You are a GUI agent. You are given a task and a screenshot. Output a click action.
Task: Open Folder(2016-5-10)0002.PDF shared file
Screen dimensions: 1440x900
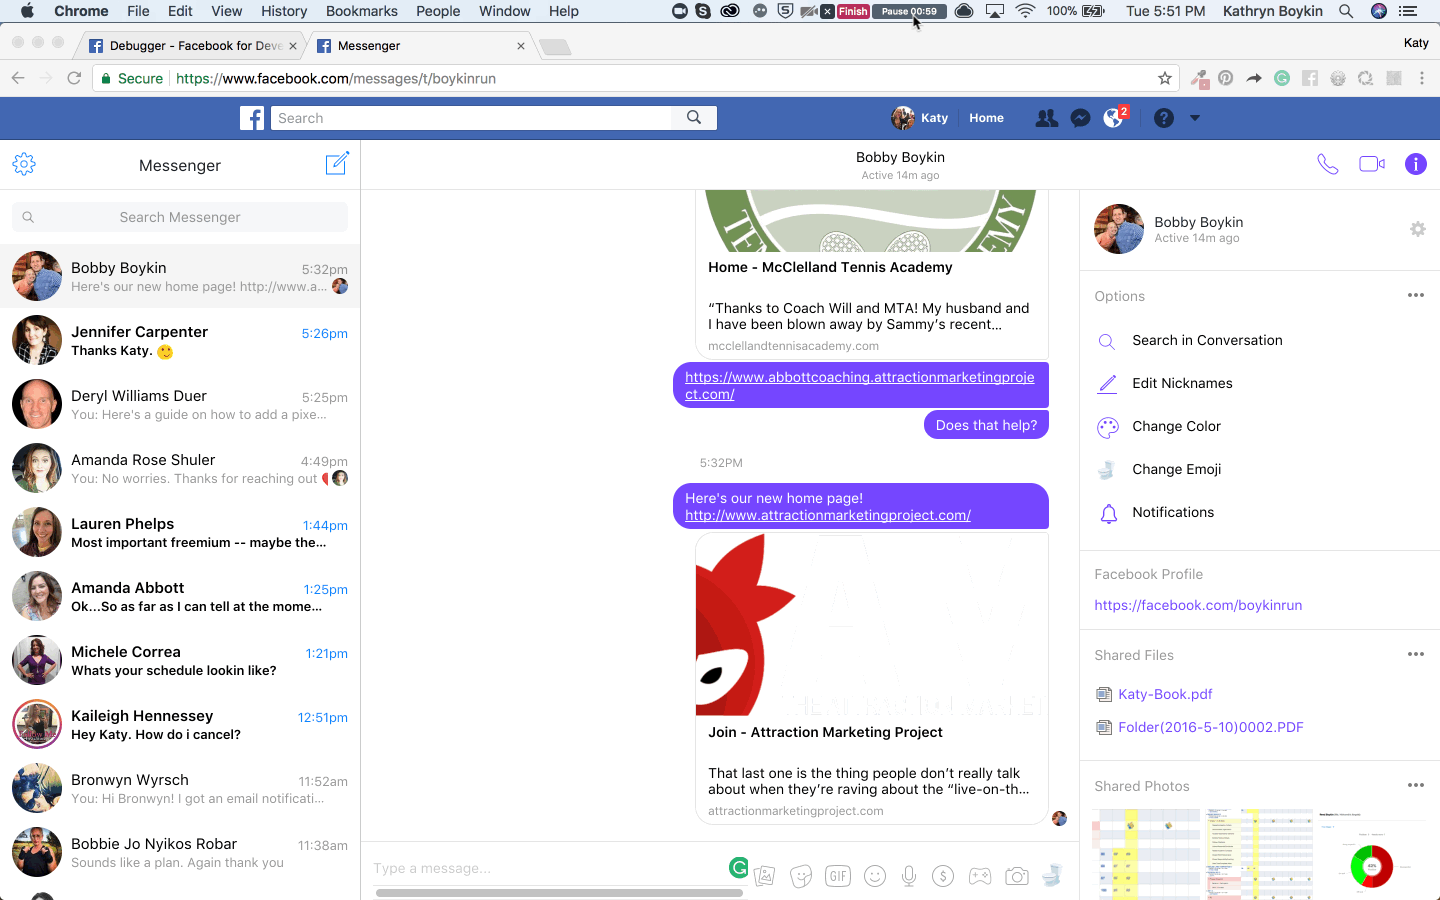coord(1210,727)
